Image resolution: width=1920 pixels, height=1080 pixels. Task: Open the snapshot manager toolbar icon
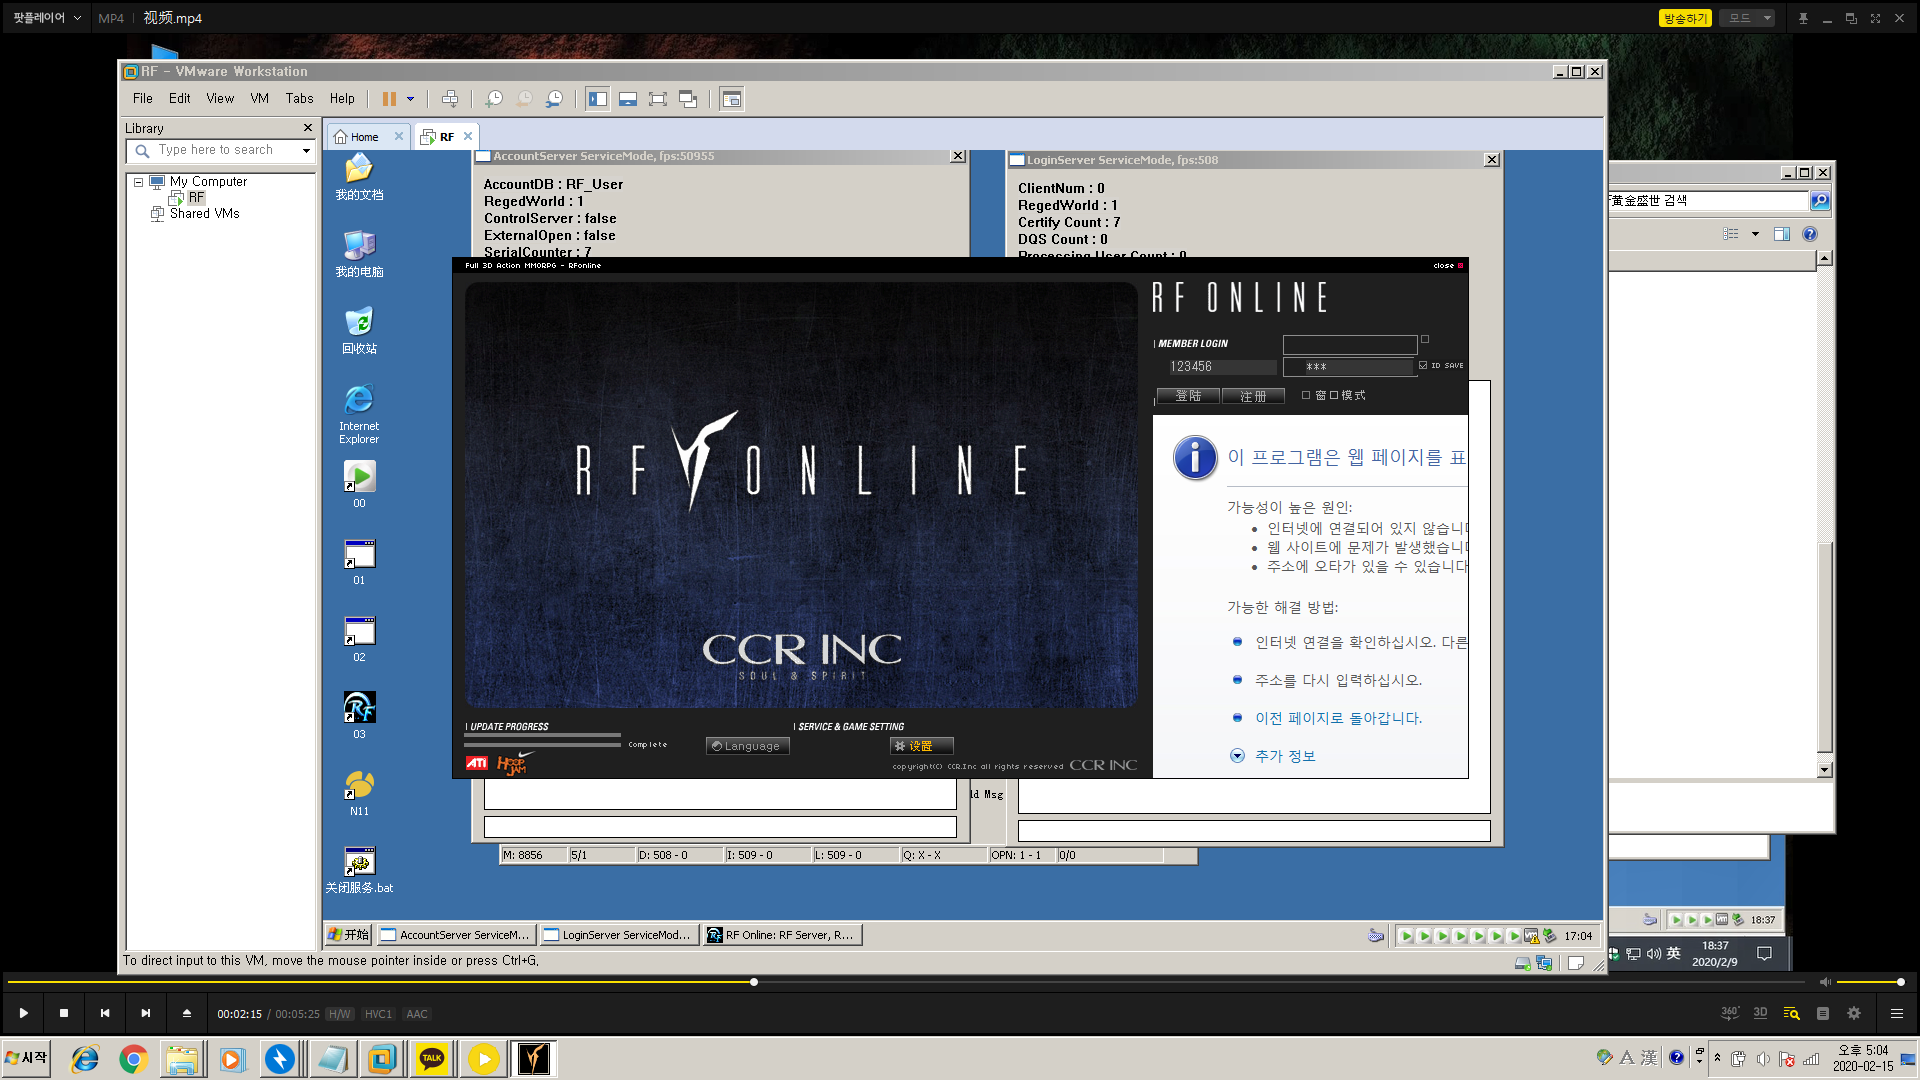554,99
